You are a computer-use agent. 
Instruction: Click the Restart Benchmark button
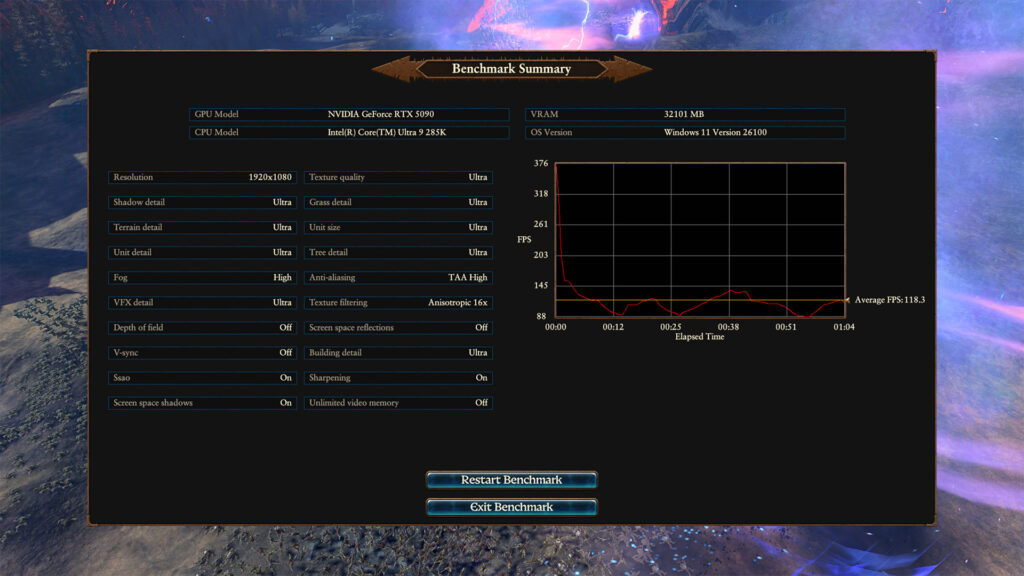coord(511,479)
